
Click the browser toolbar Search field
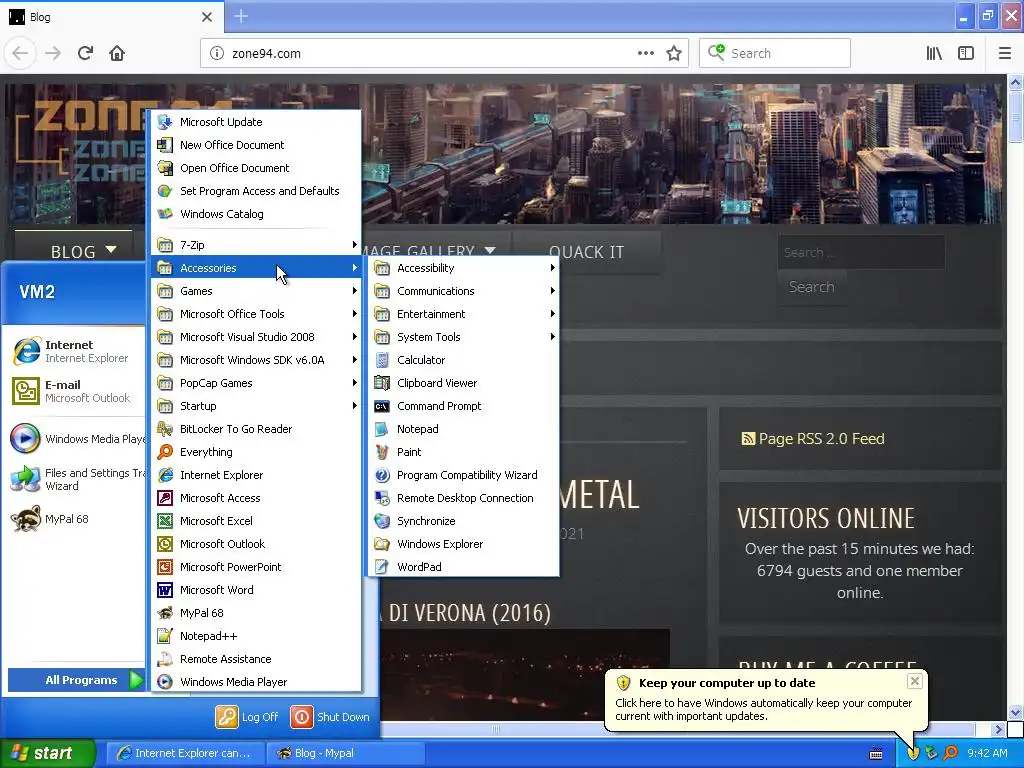coord(775,53)
